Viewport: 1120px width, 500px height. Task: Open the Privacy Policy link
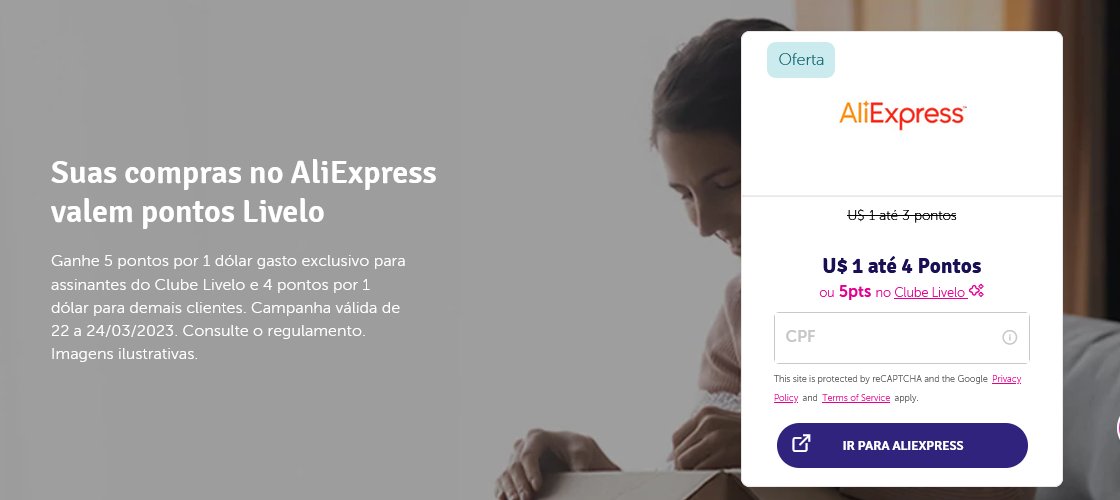898,388
